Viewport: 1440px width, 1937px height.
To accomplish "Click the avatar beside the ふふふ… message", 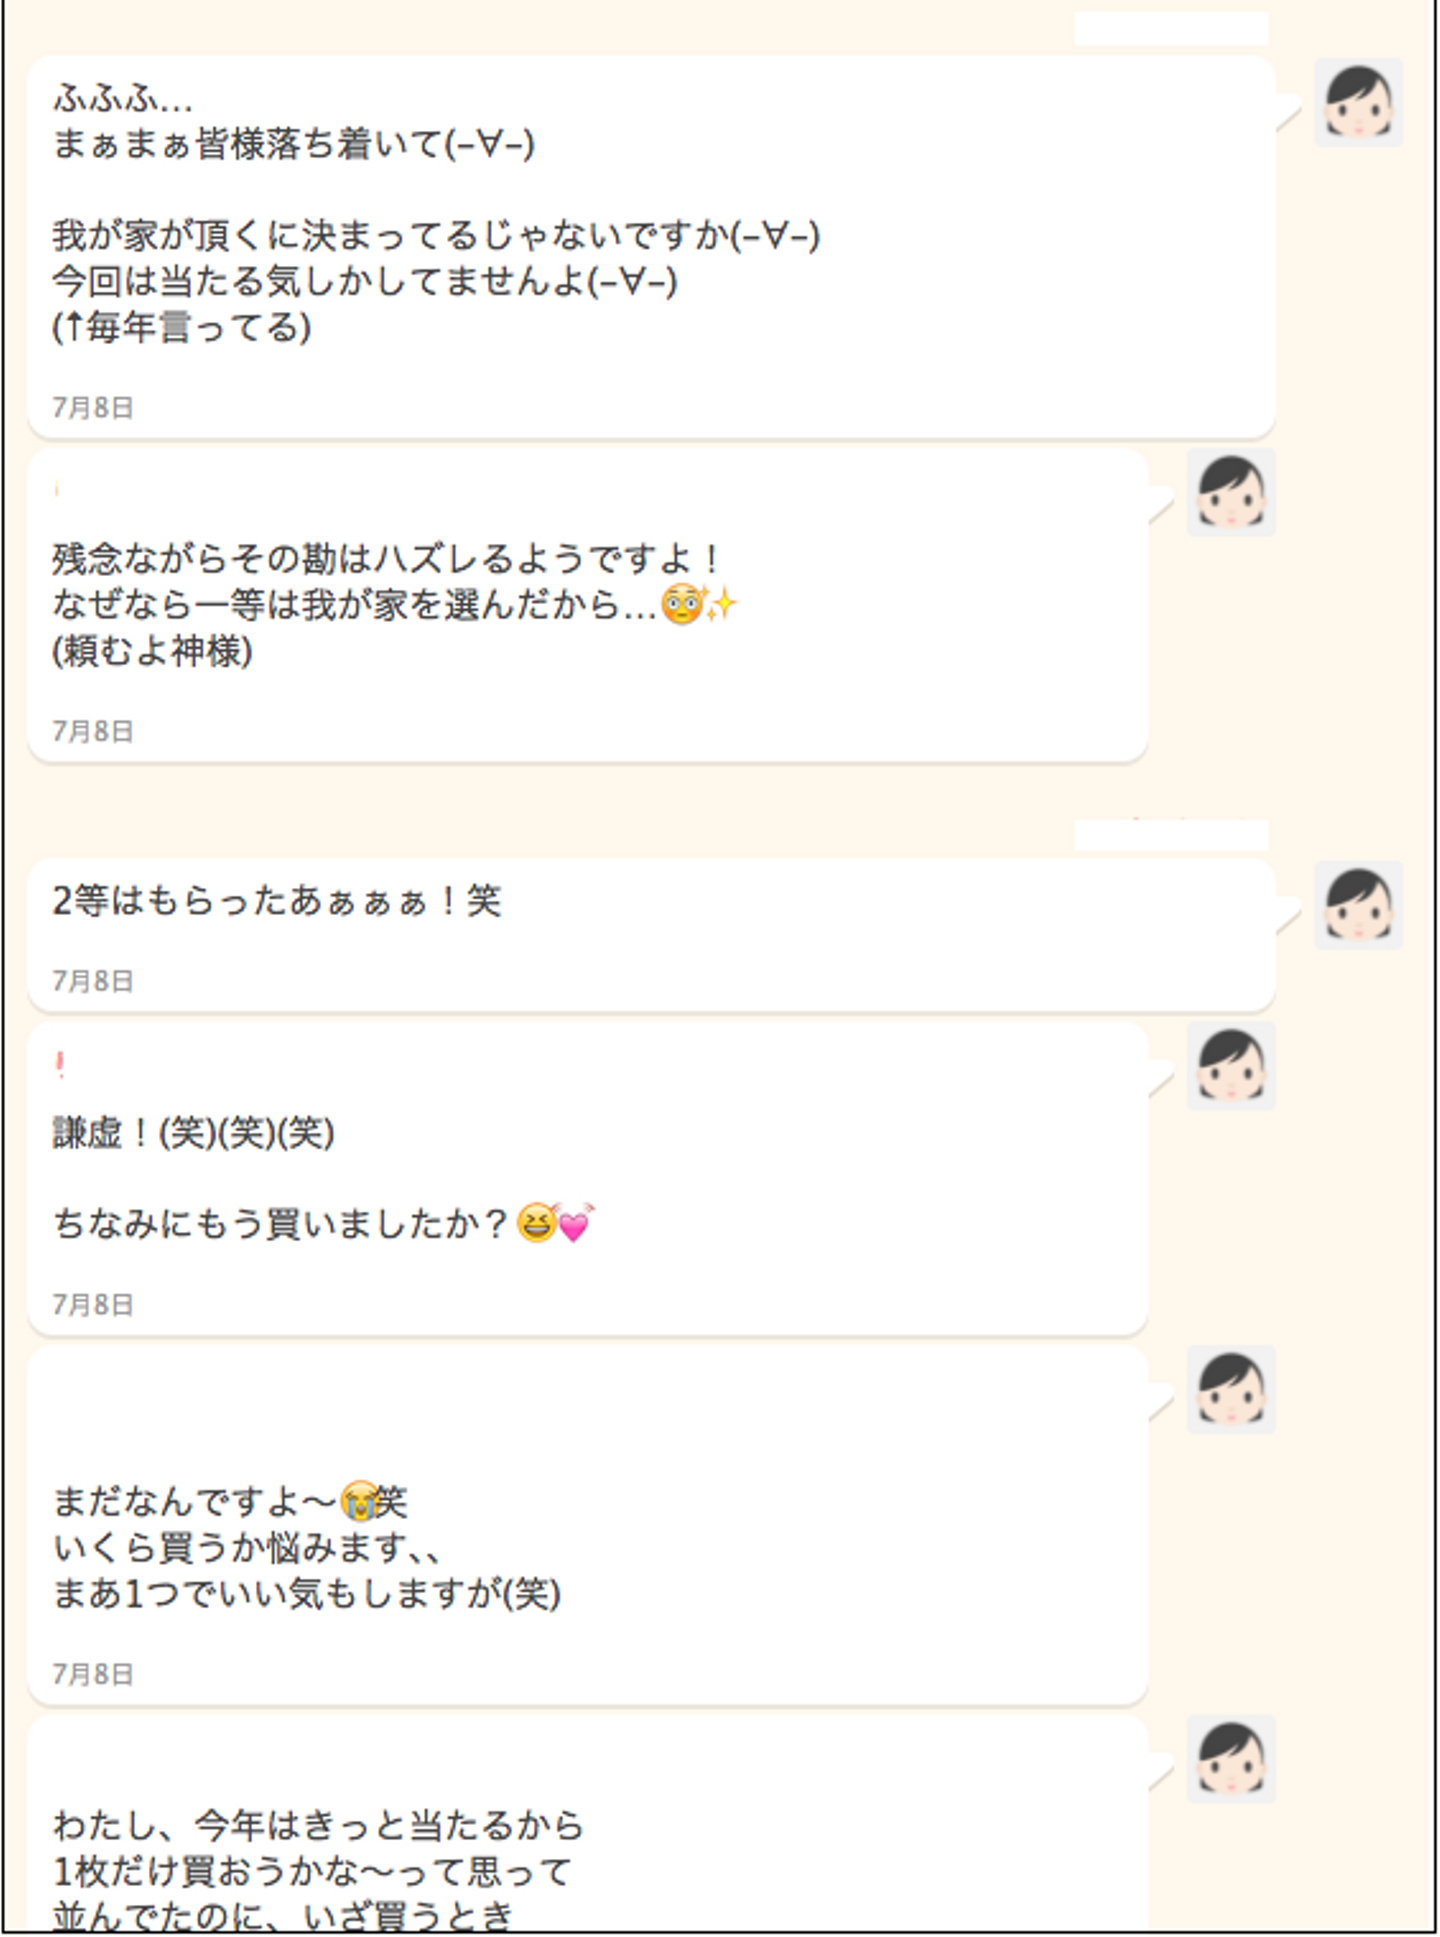I will tap(1357, 102).
